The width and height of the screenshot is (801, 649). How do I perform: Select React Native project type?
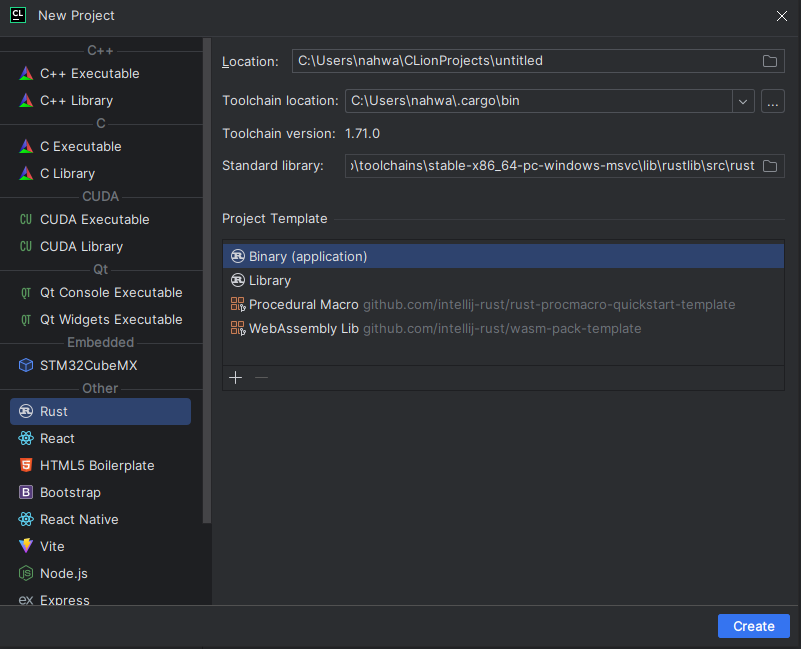point(100,520)
